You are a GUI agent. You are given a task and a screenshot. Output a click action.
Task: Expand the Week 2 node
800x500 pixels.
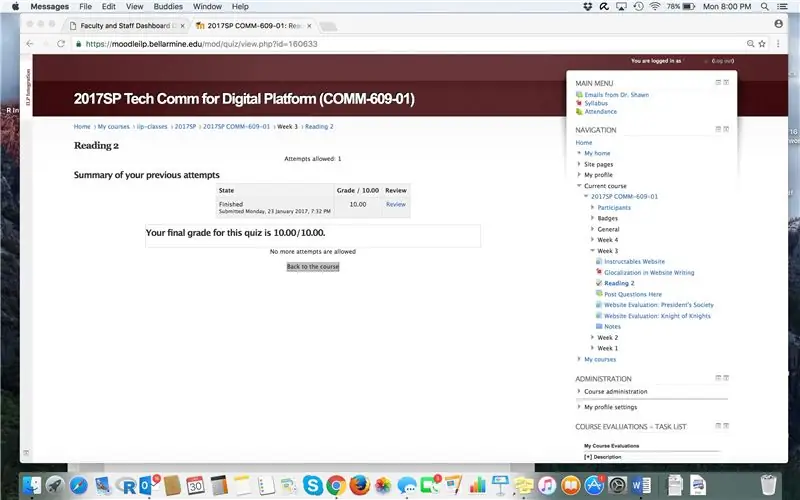[x=592, y=337]
